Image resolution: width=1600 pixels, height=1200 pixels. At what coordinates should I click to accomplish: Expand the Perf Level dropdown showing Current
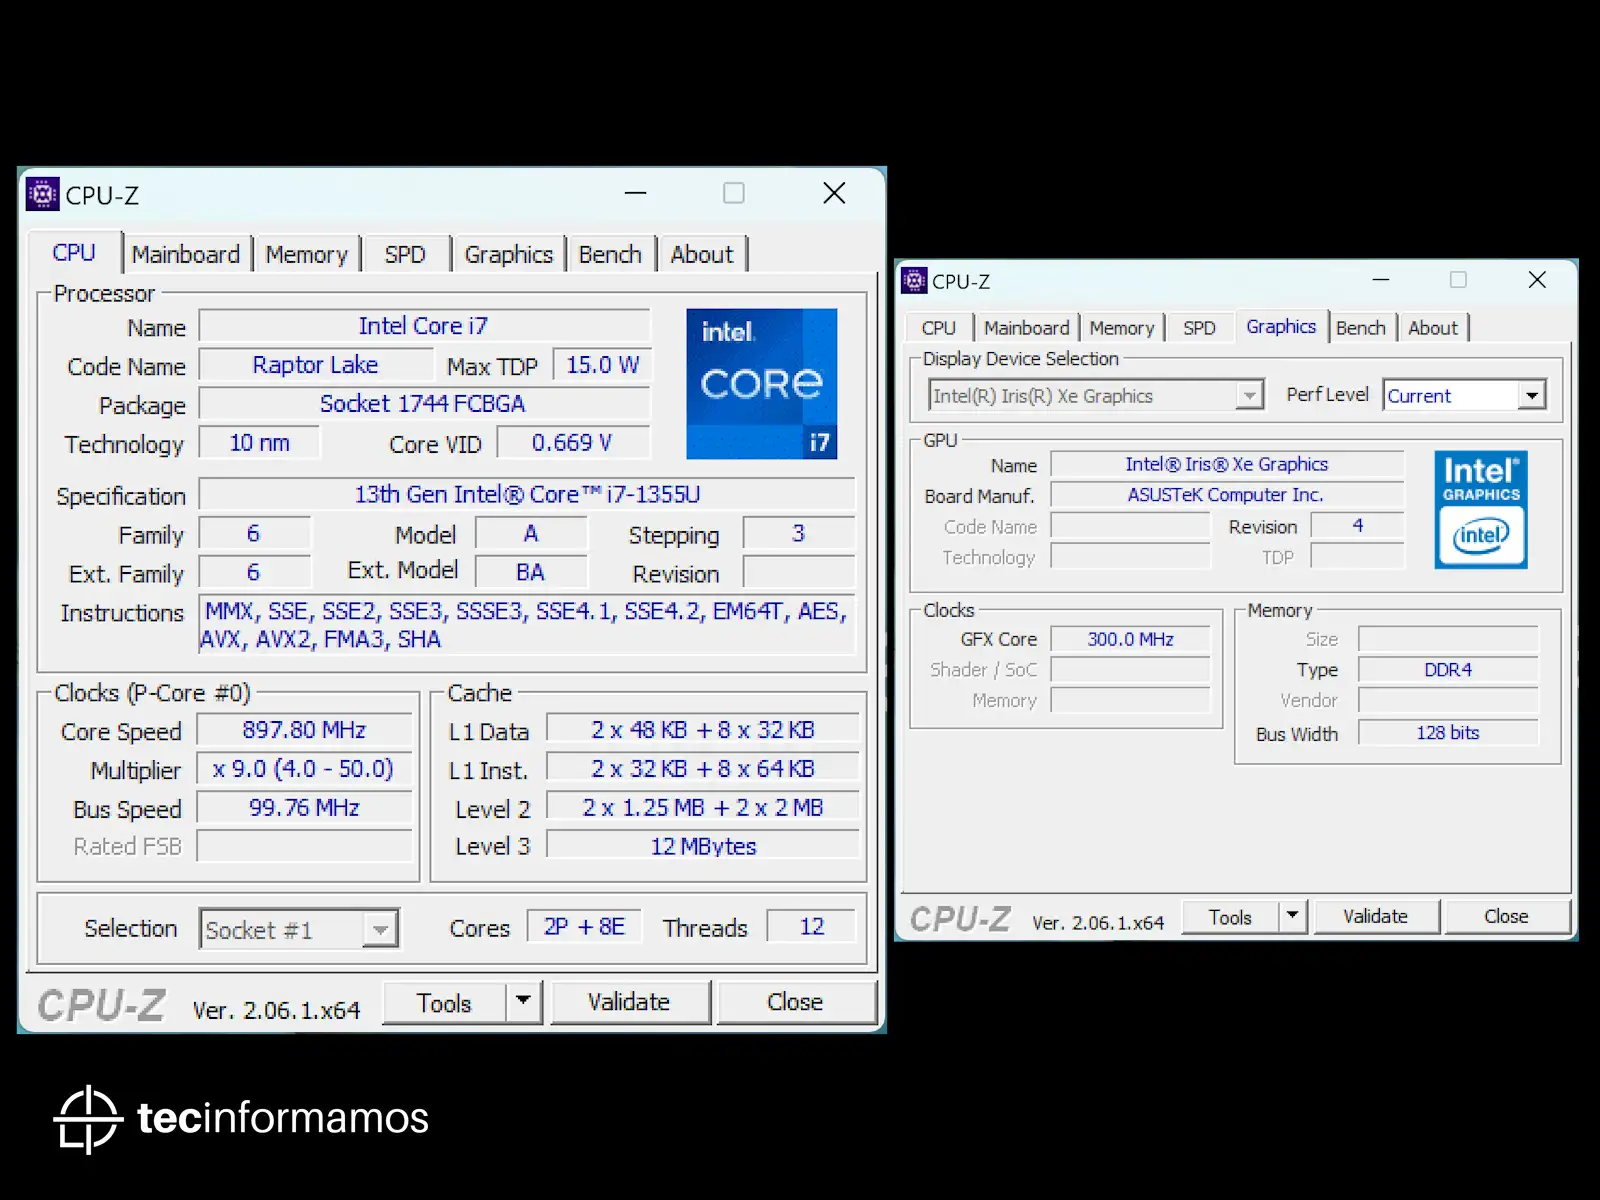point(1465,396)
